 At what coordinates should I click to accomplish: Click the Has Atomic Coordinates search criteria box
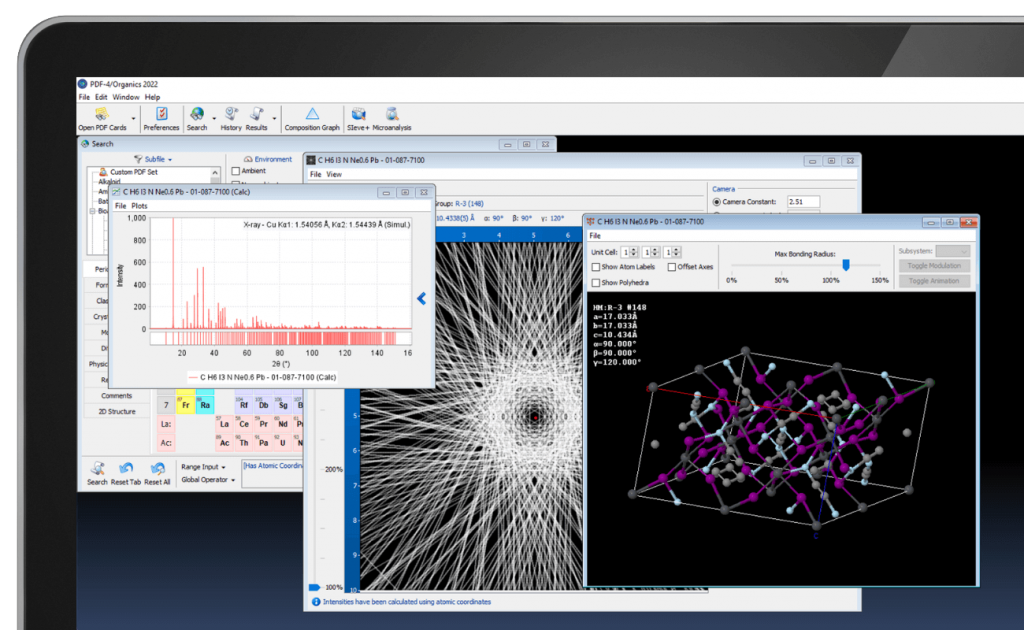coord(273,474)
